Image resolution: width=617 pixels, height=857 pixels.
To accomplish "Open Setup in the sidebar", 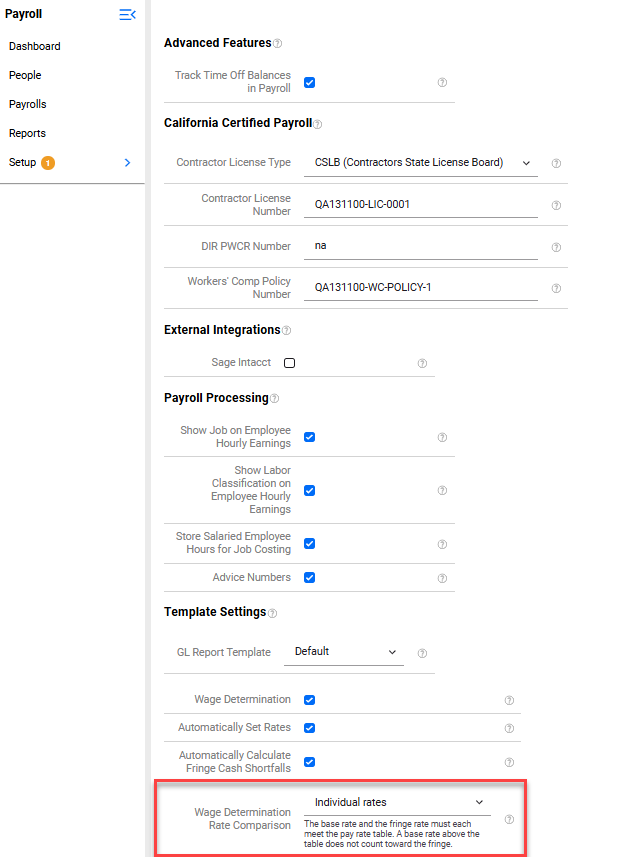I will (22, 162).
